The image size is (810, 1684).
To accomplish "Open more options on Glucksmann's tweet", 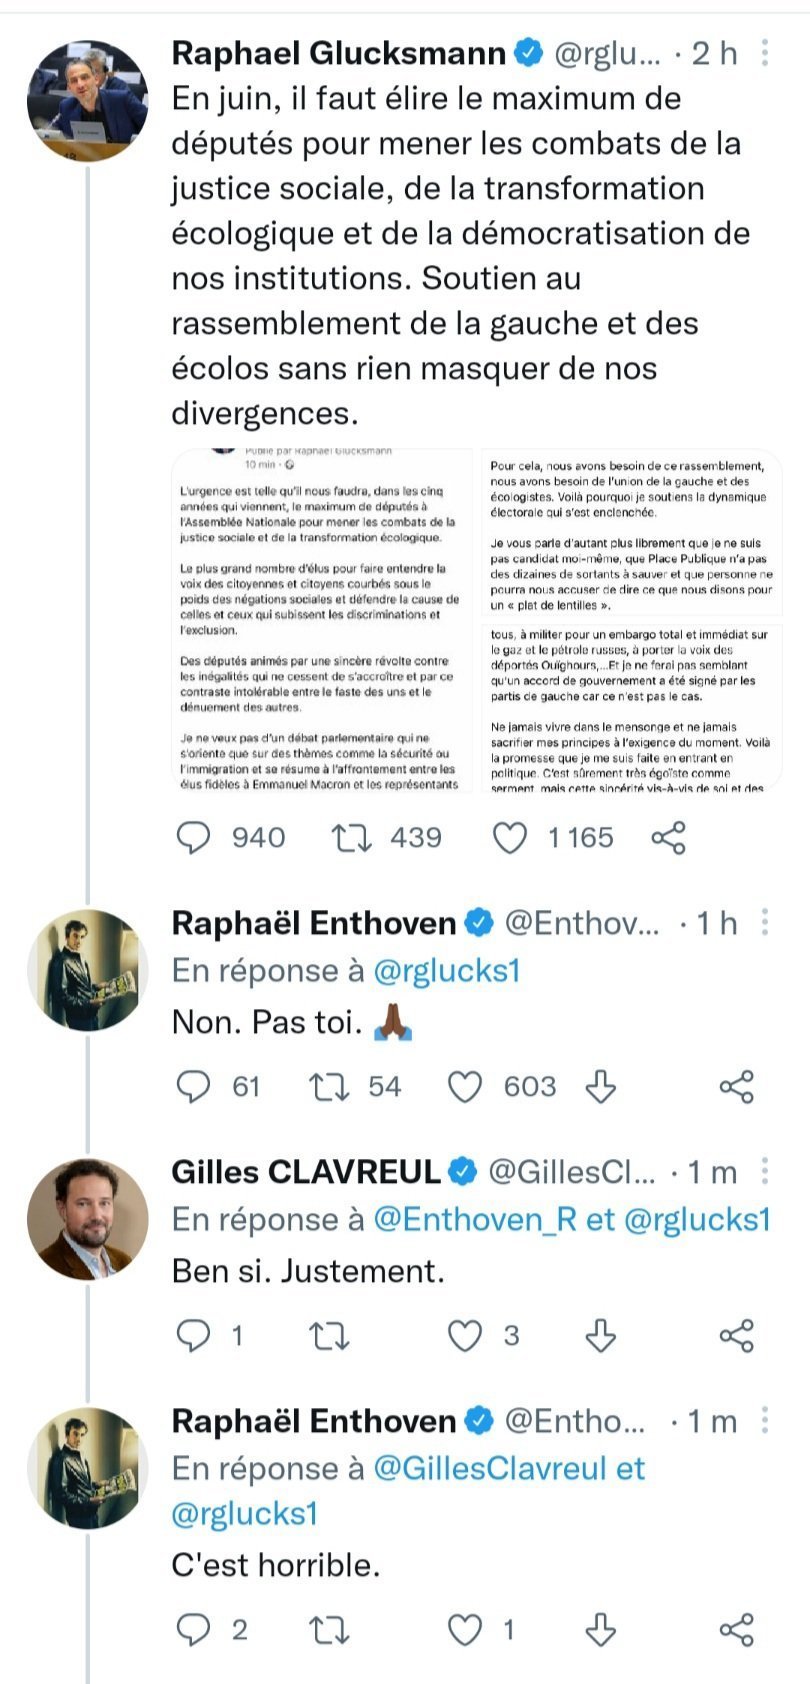I will point(765,53).
